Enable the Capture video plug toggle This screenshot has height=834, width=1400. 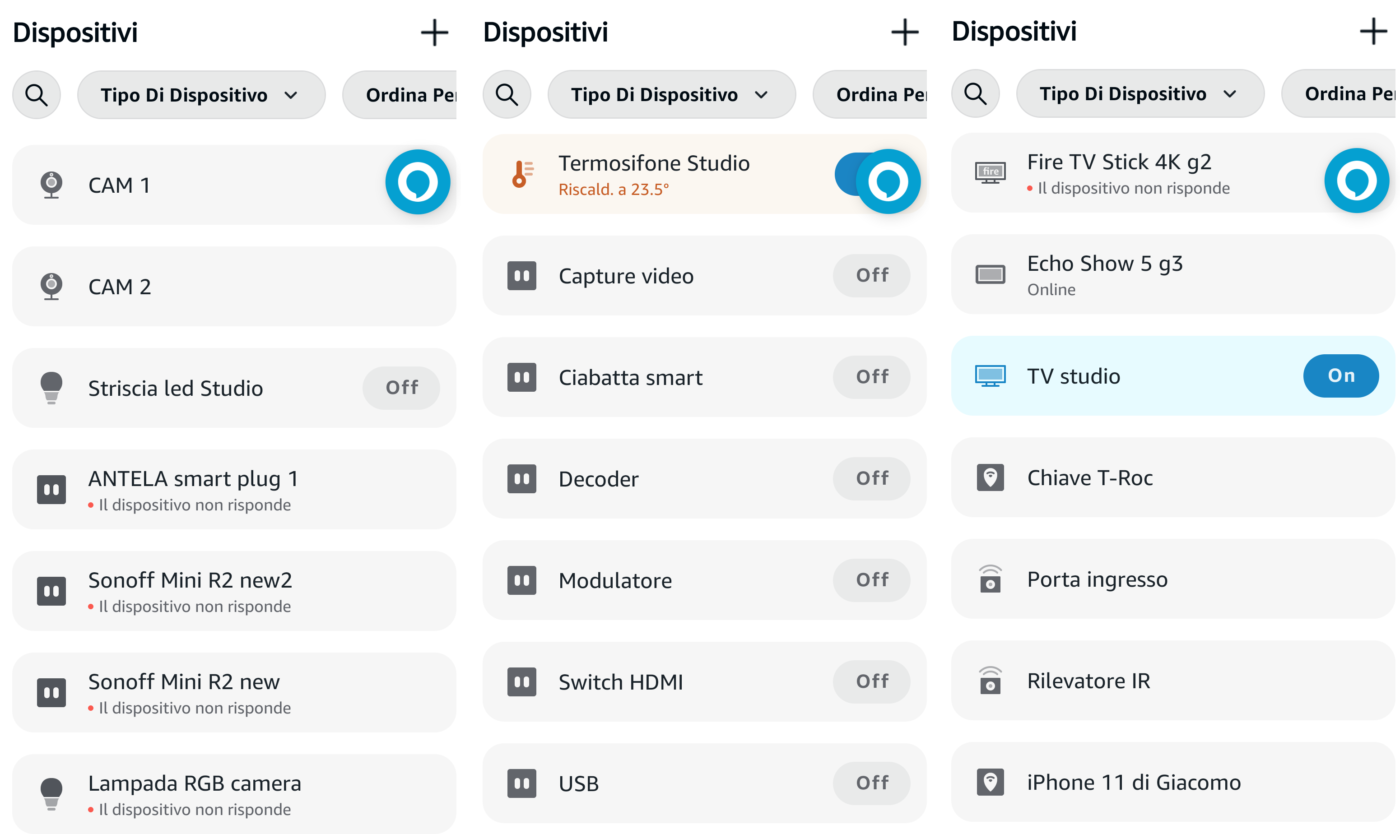872,275
